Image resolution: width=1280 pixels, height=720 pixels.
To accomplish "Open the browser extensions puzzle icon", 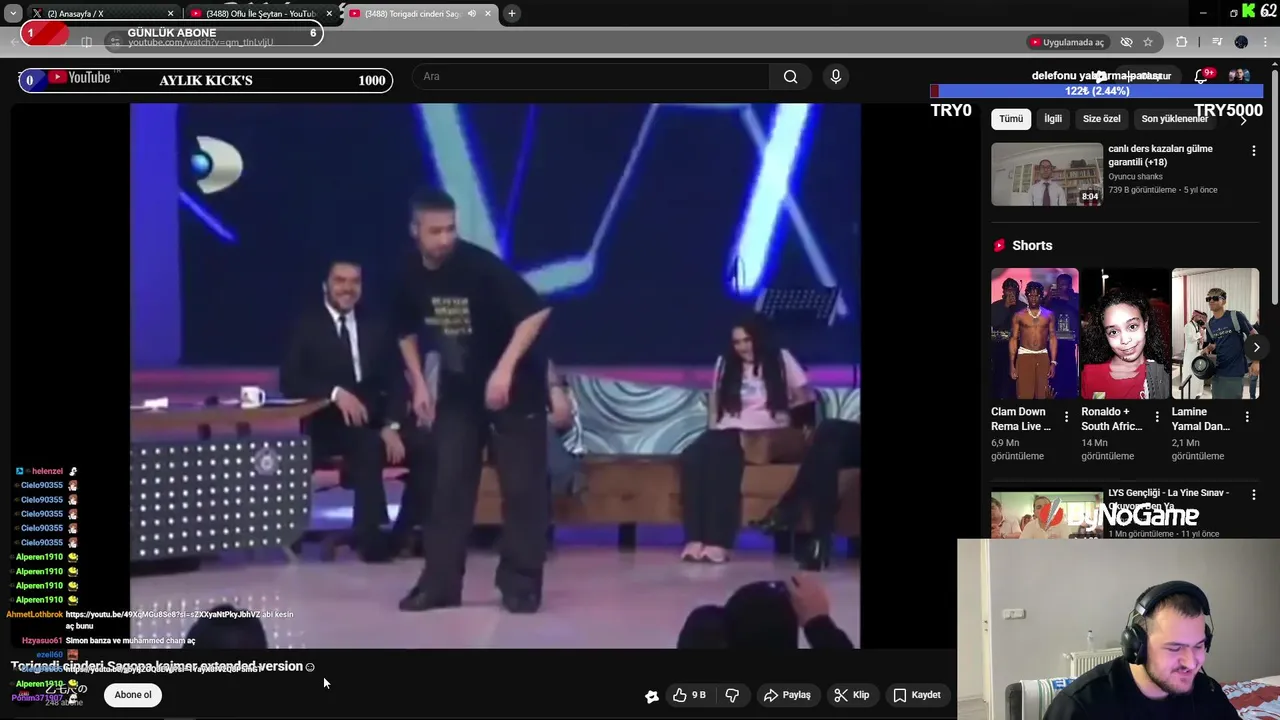I will click(x=1182, y=42).
